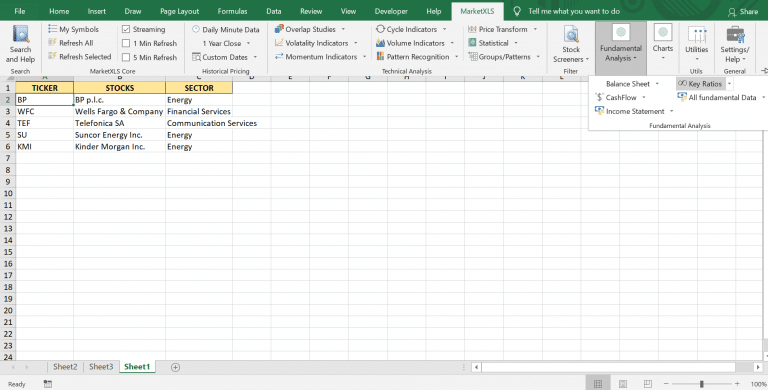768x390 pixels.
Task: Expand Overlap Studies dropdown arrow
Action: pos(343,29)
